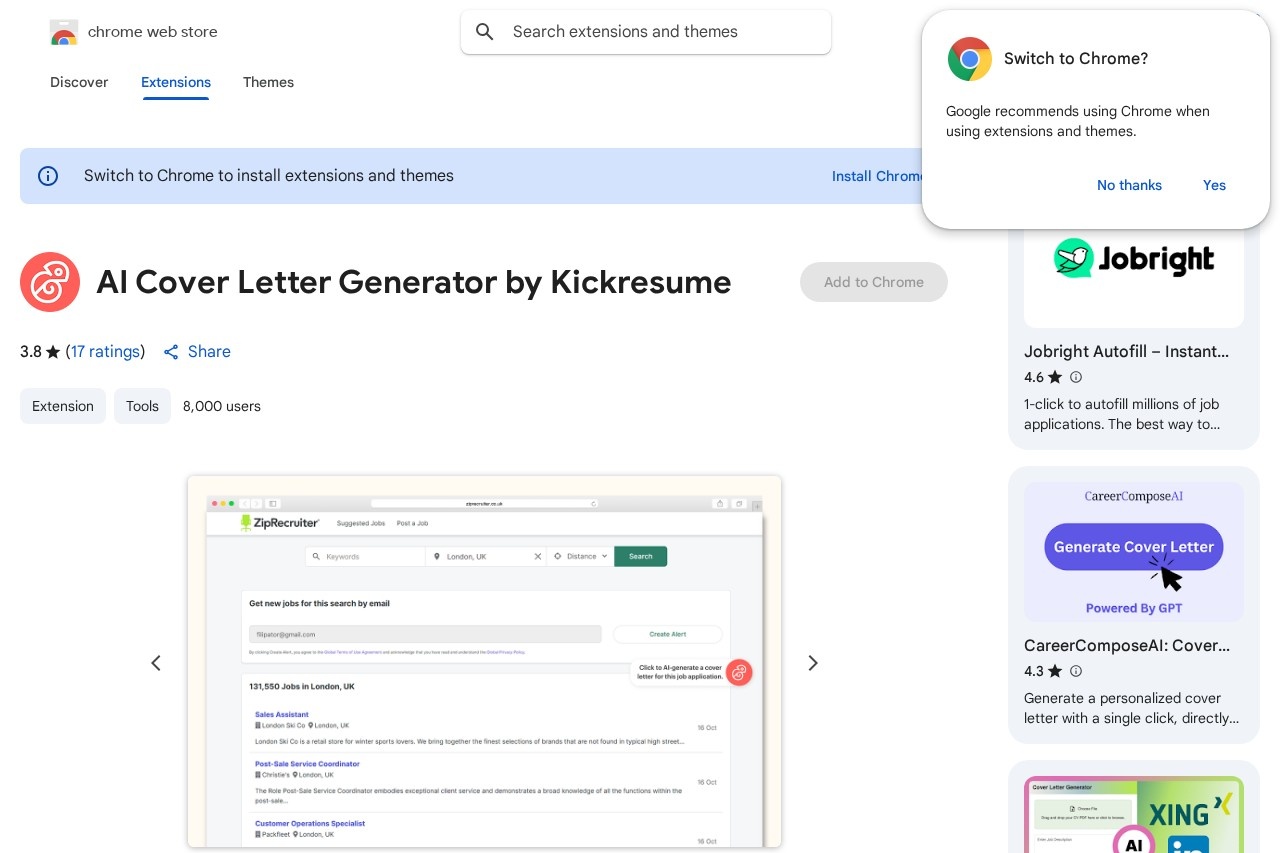Dismiss popup with No thanks

(x=1129, y=185)
